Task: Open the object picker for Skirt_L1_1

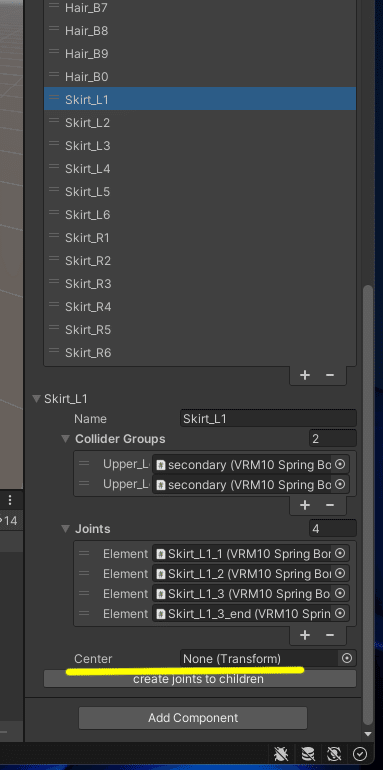Action: coord(340,553)
